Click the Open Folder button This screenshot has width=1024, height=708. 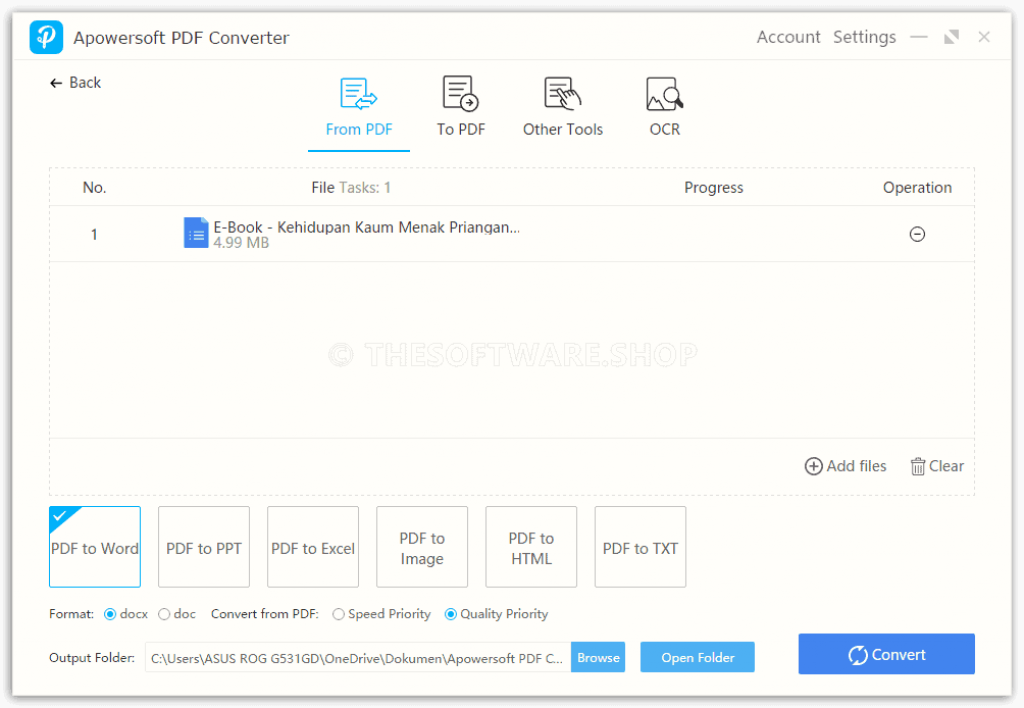point(697,658)
